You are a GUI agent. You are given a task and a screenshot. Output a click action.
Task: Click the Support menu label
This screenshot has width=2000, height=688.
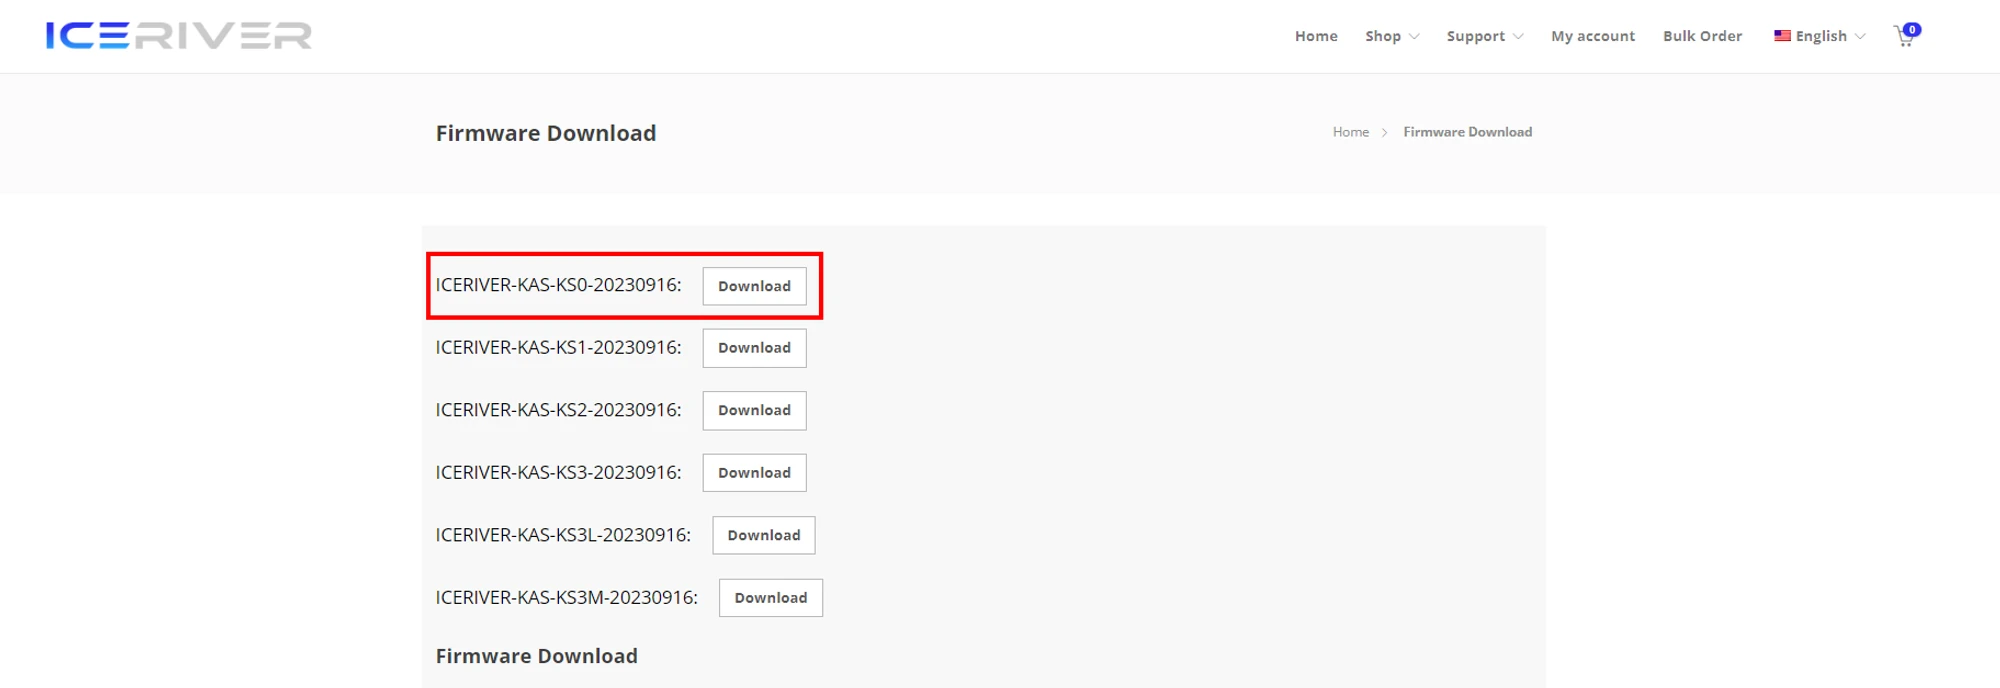tap(1475, 36)
